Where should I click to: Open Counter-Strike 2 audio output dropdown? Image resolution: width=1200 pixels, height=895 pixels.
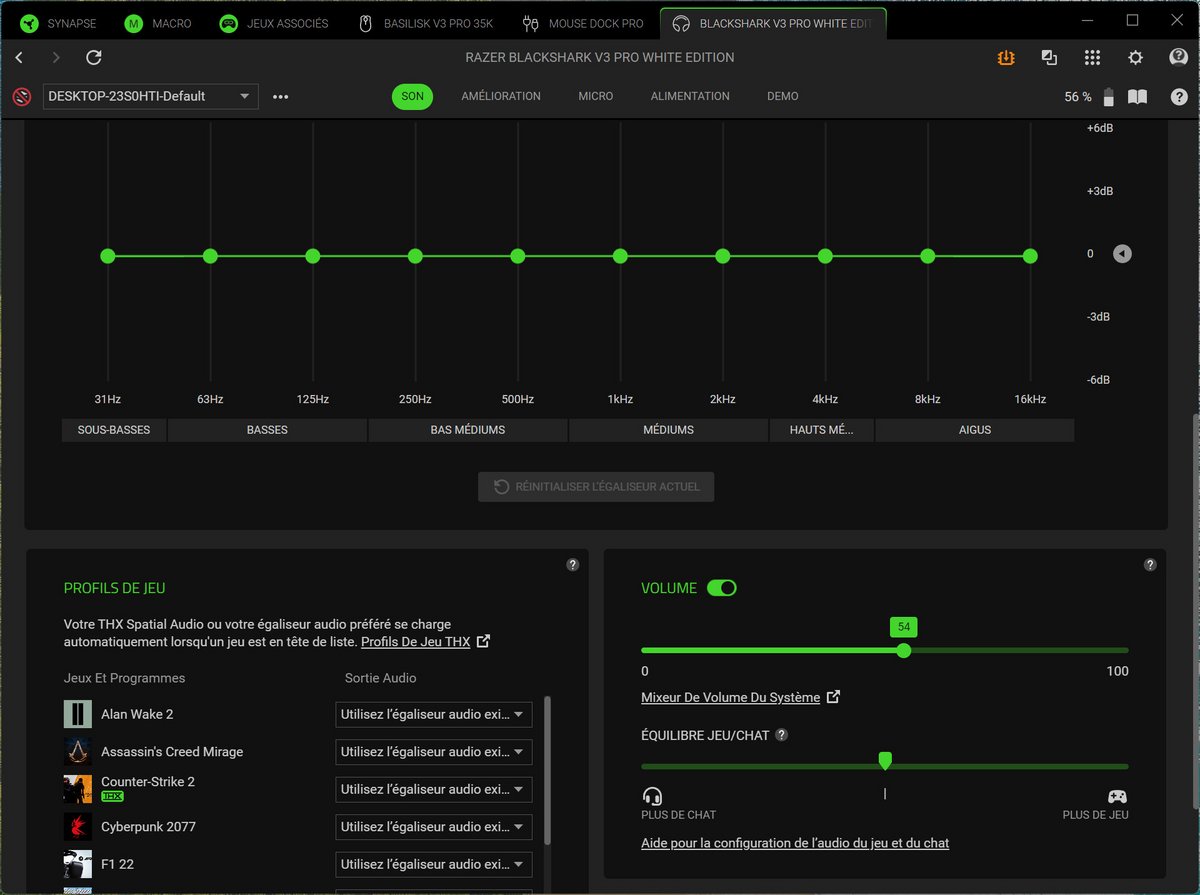click(434, 789)
